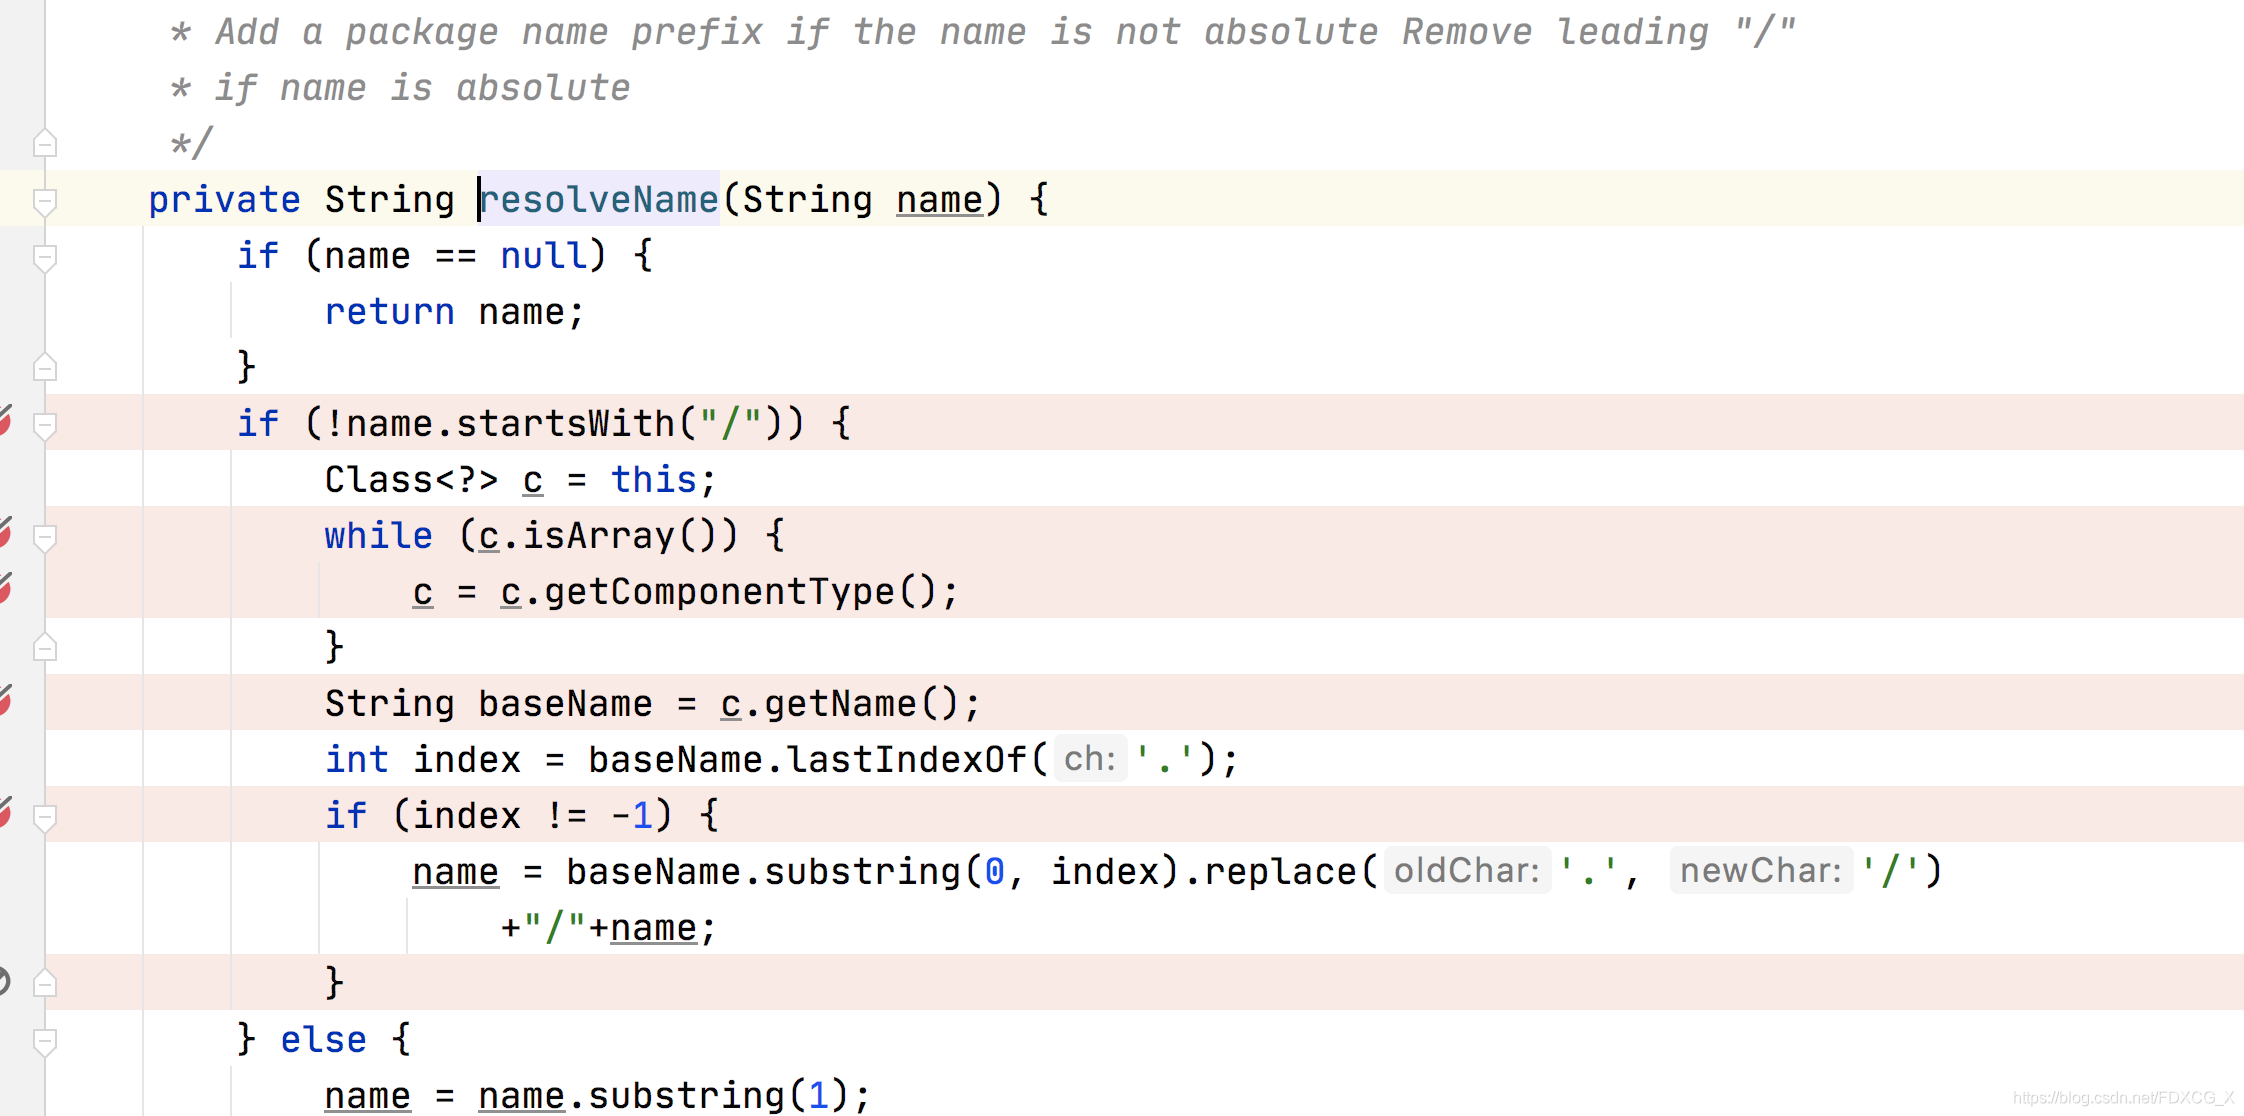Click the change marker next to the index check line
The image size is (2244, 1116).
[x=6, y=813]
